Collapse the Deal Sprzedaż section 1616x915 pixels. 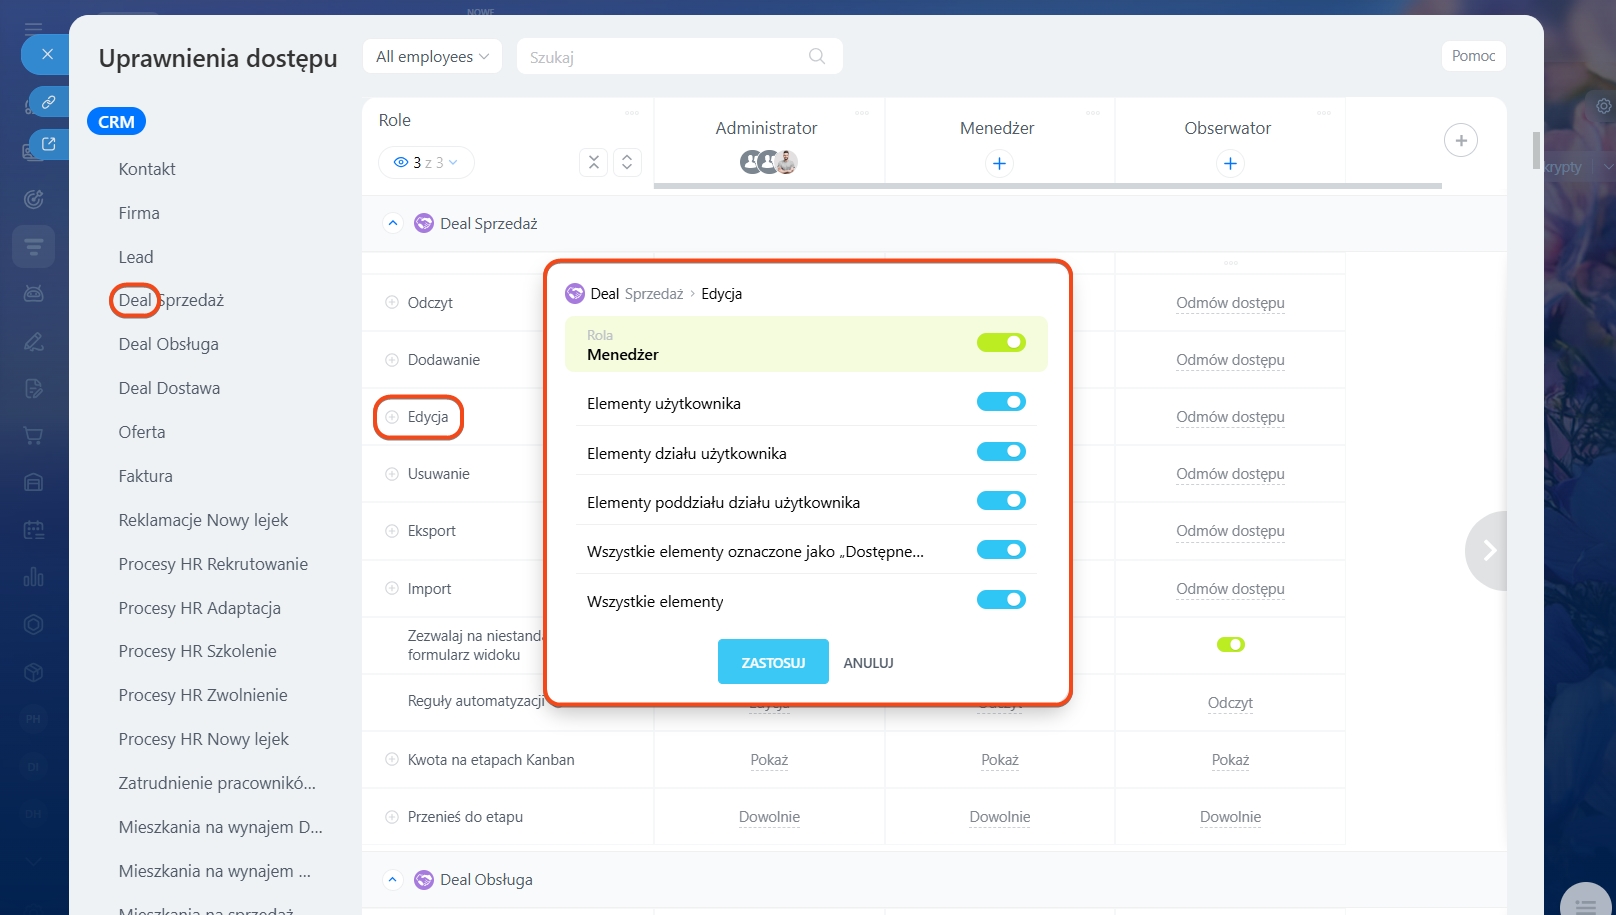pos(393,223)
